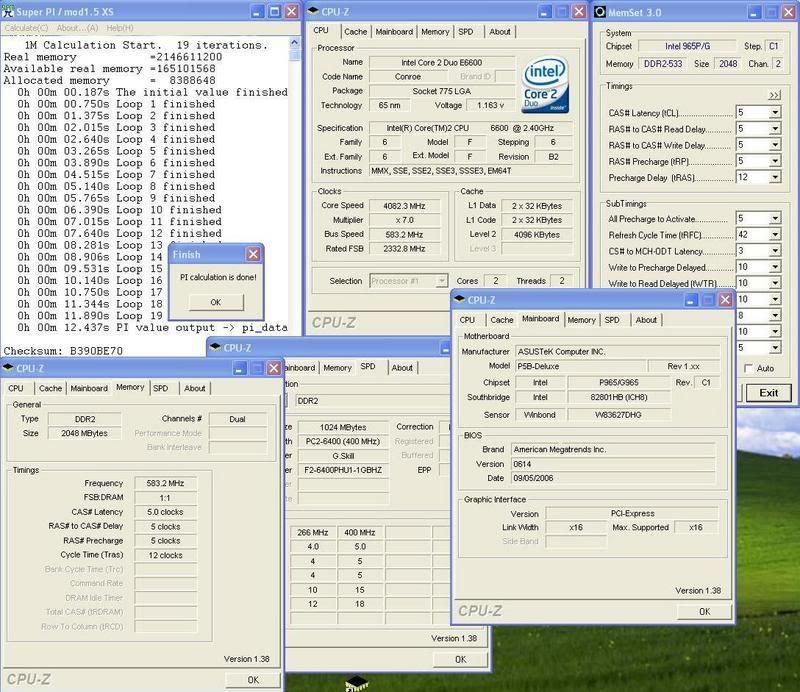Viewport: 800px width, 692px height.
Task: Select About tab in CPU-Z Processor window
Action: click(499, 32)
